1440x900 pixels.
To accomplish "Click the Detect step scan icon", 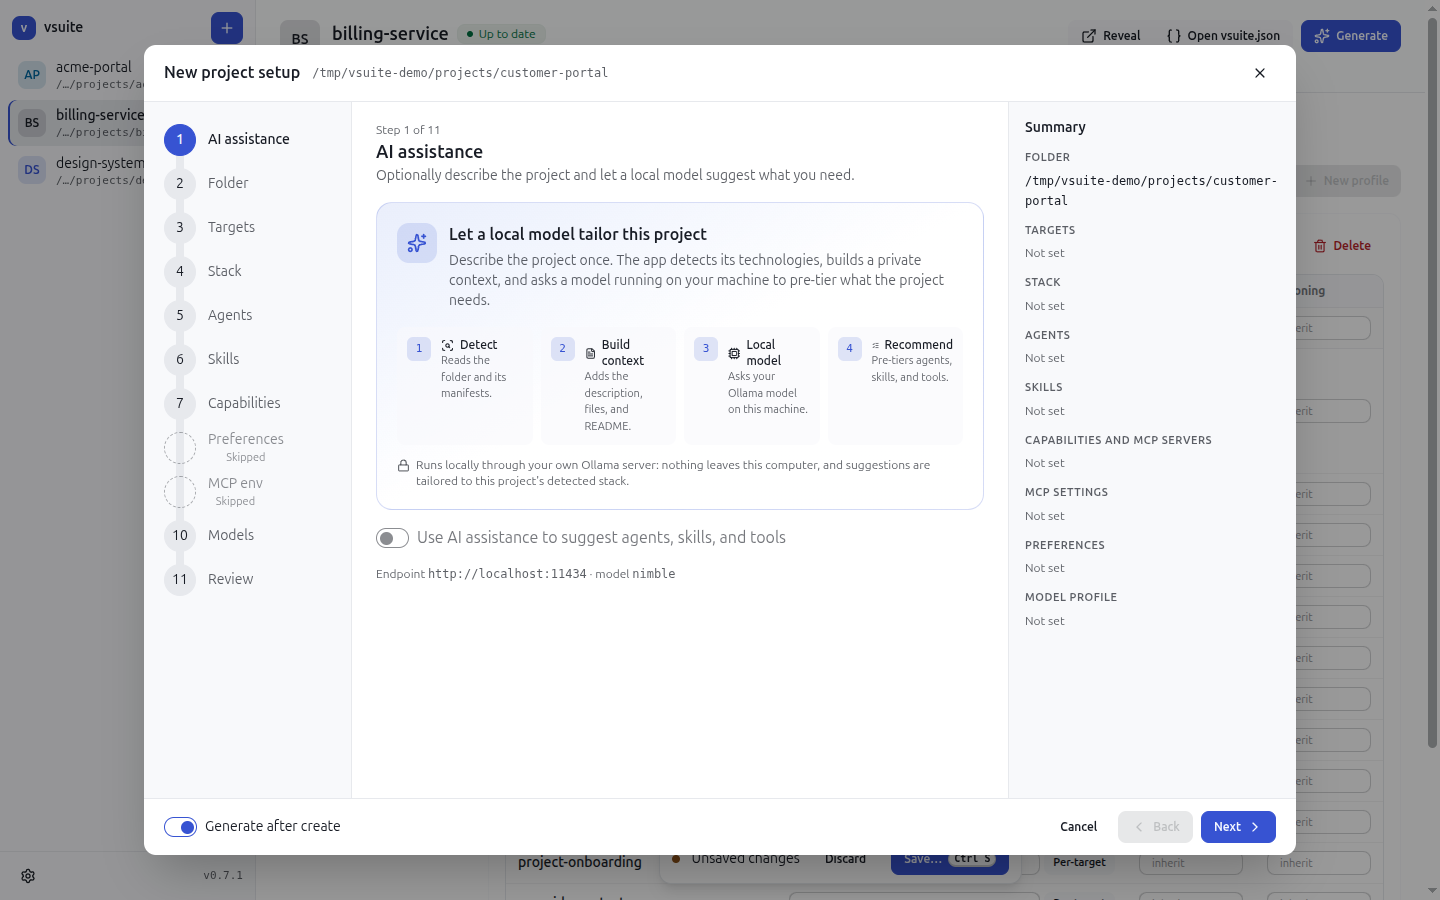I will point(448,345).
